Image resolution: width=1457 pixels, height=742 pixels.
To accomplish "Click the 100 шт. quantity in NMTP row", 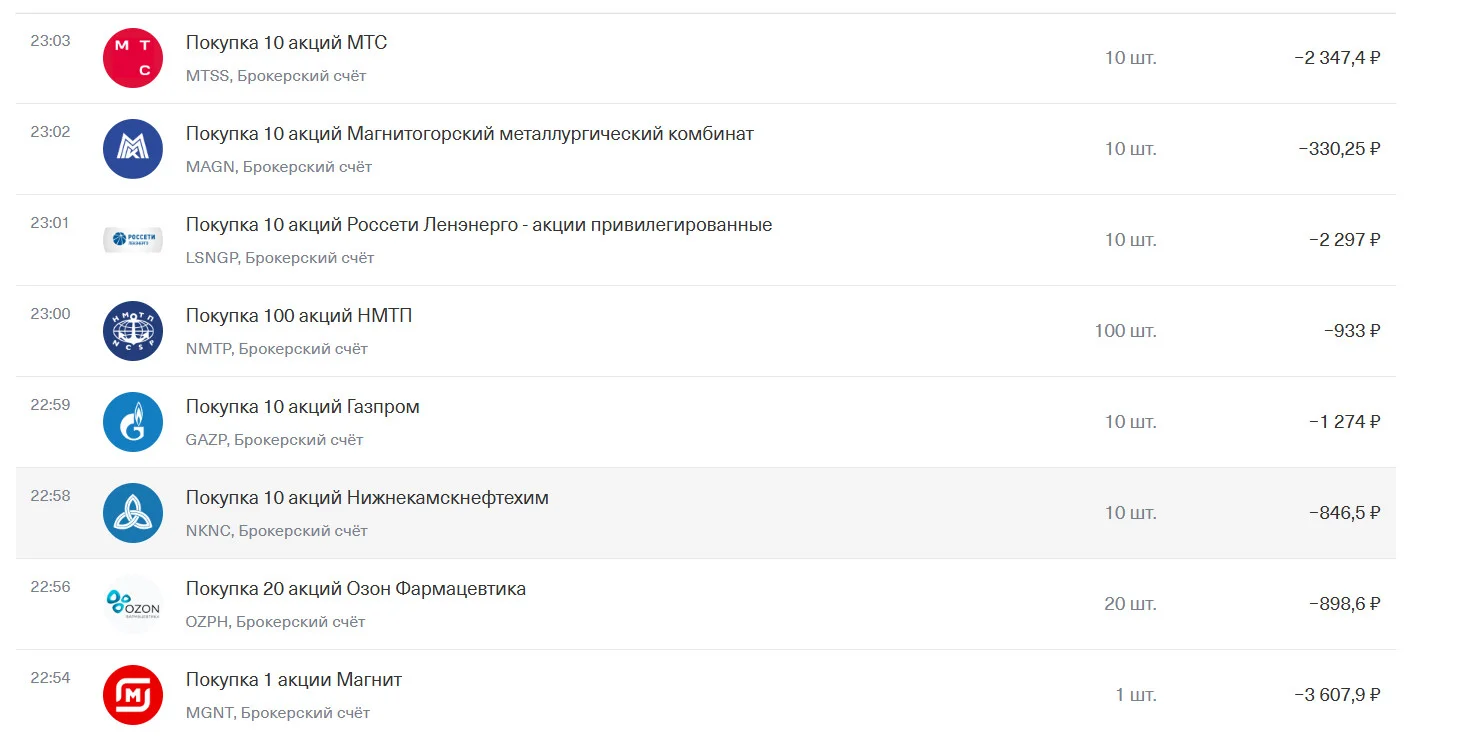I will click(1125, 331).
